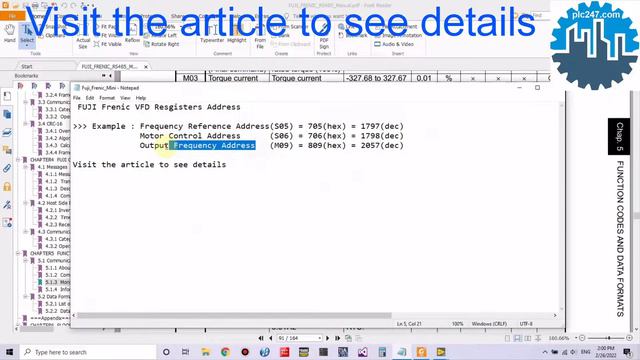Collapse the Bookmarks panel arrow
The image size is (640, 360).
click(x=110, y=76)
